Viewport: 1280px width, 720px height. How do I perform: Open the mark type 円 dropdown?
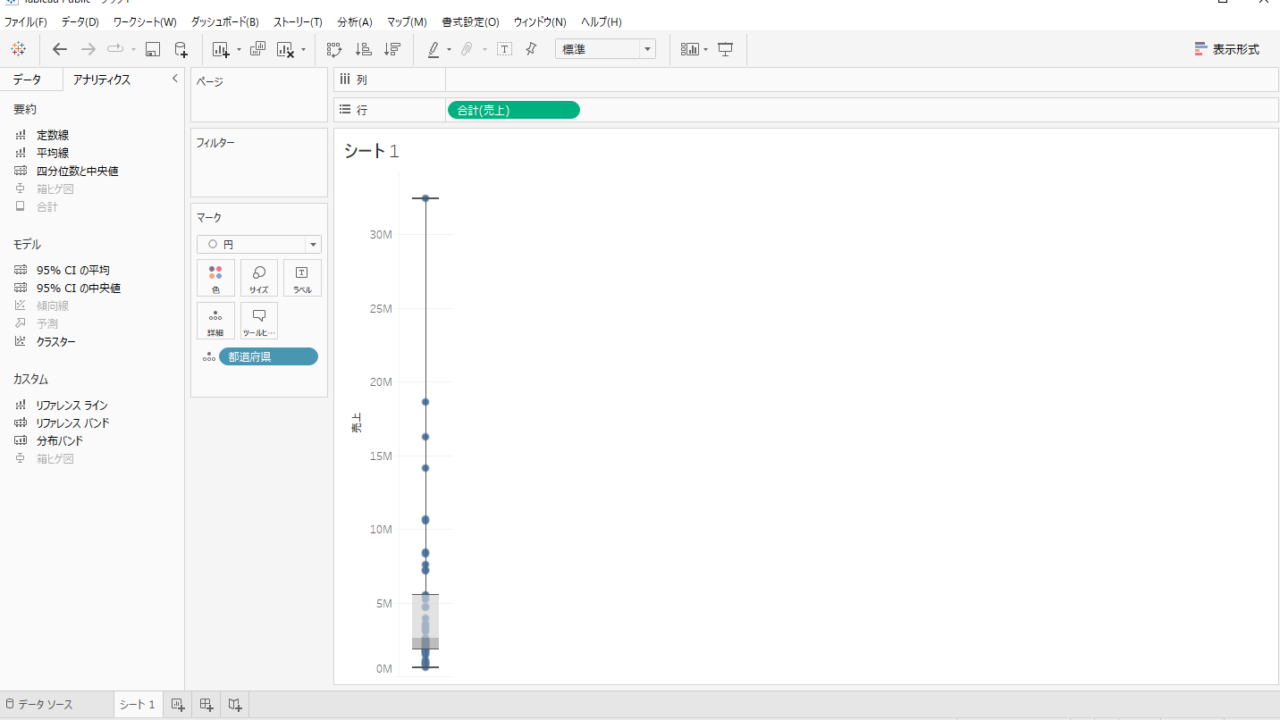click(259, 244)
